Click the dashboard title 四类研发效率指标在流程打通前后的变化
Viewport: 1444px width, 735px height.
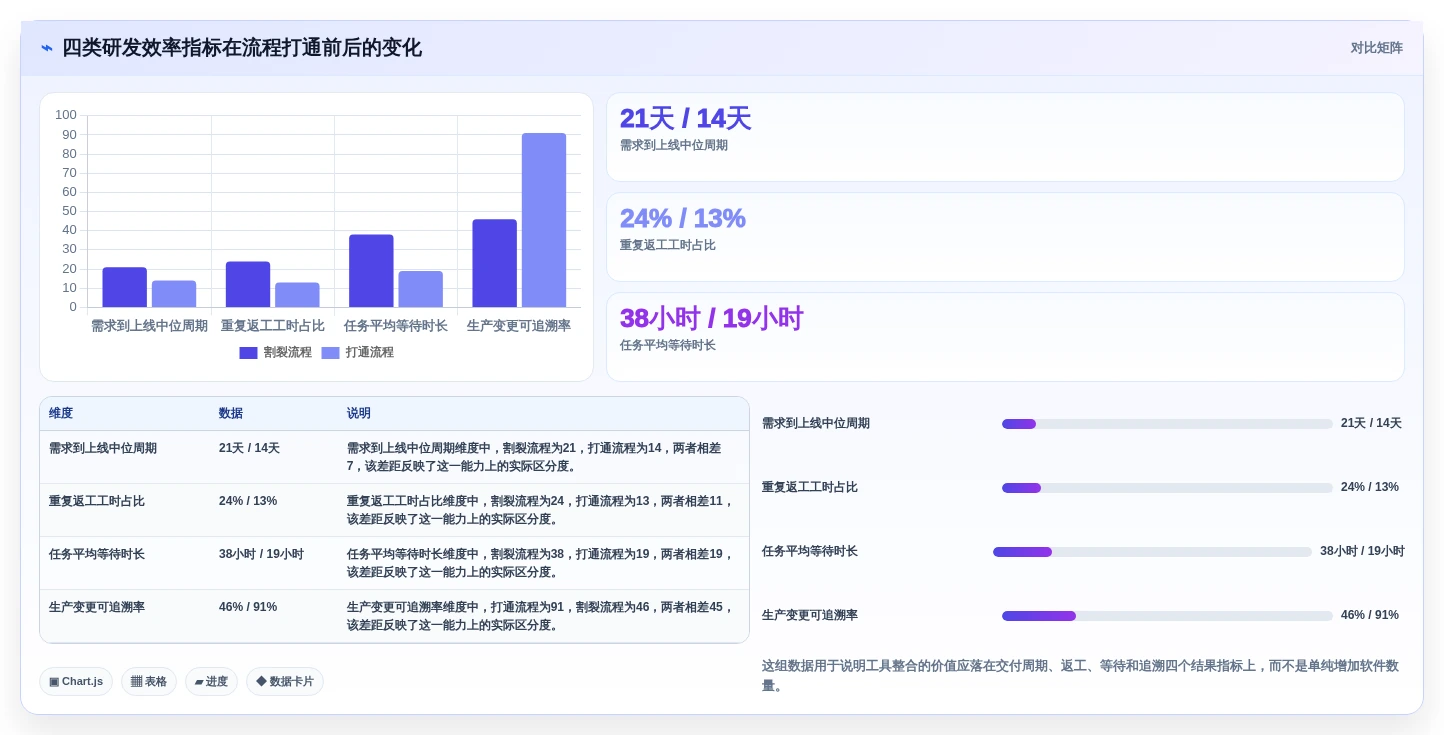click(242, 48)
